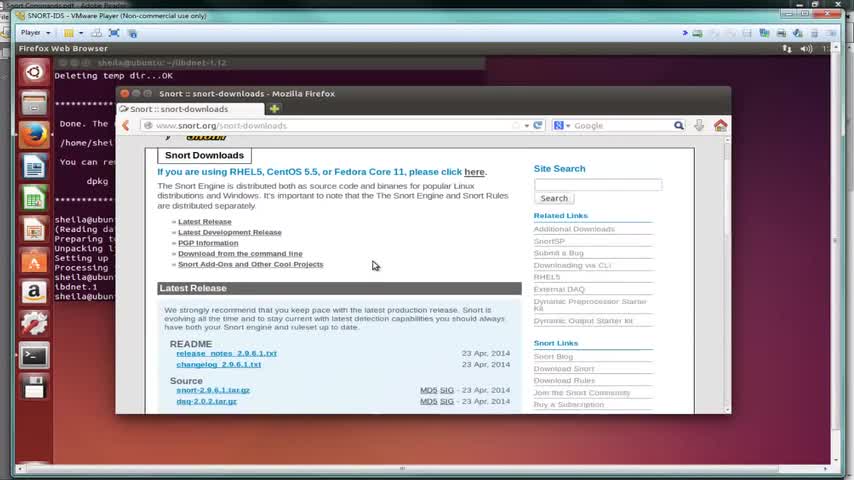The height and width of the screenshot is (480, 854).
Task: Open URL bar history dropdown
Action: point(527,126)
